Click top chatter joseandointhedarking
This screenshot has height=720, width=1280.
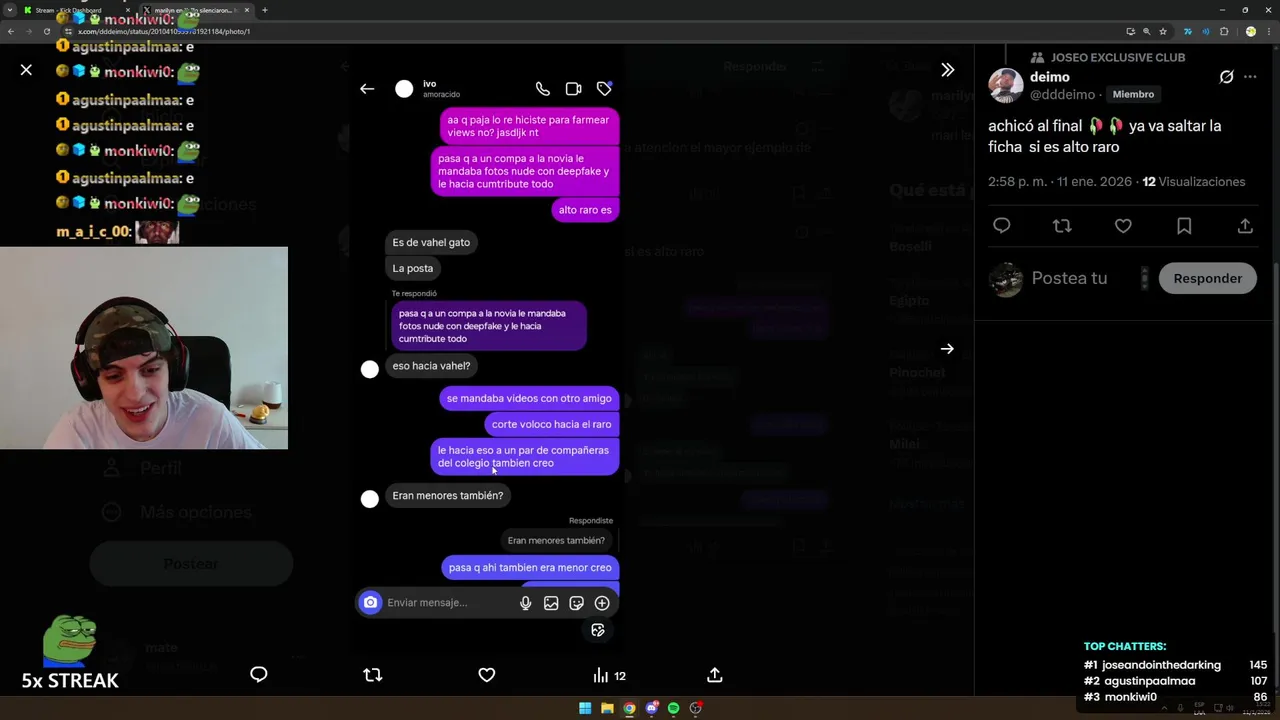1161,665
